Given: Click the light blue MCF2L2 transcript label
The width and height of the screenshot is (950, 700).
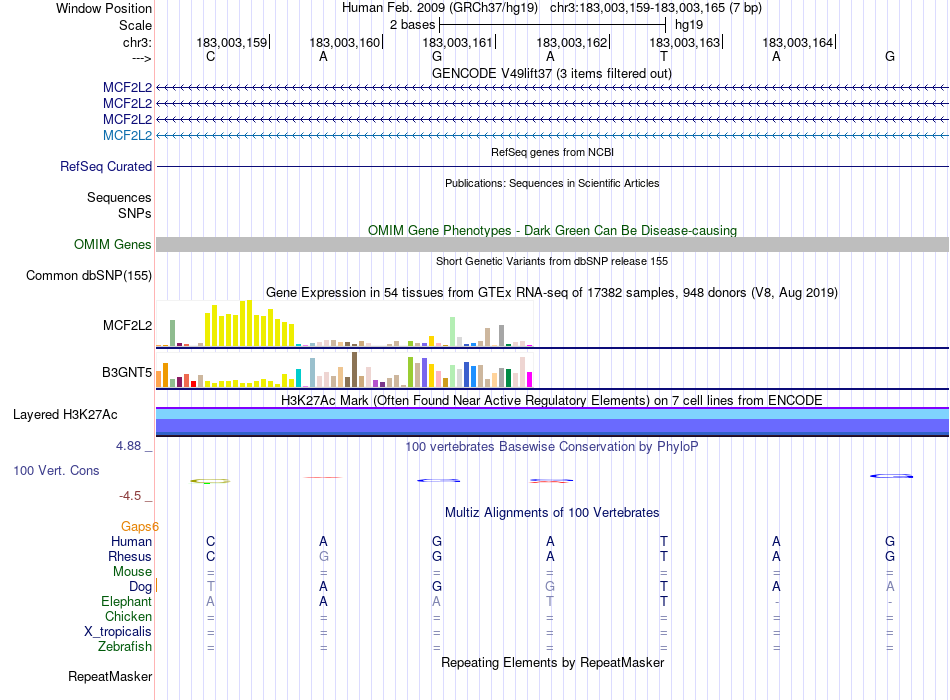Looking at the screenshot, I should 127,135.
